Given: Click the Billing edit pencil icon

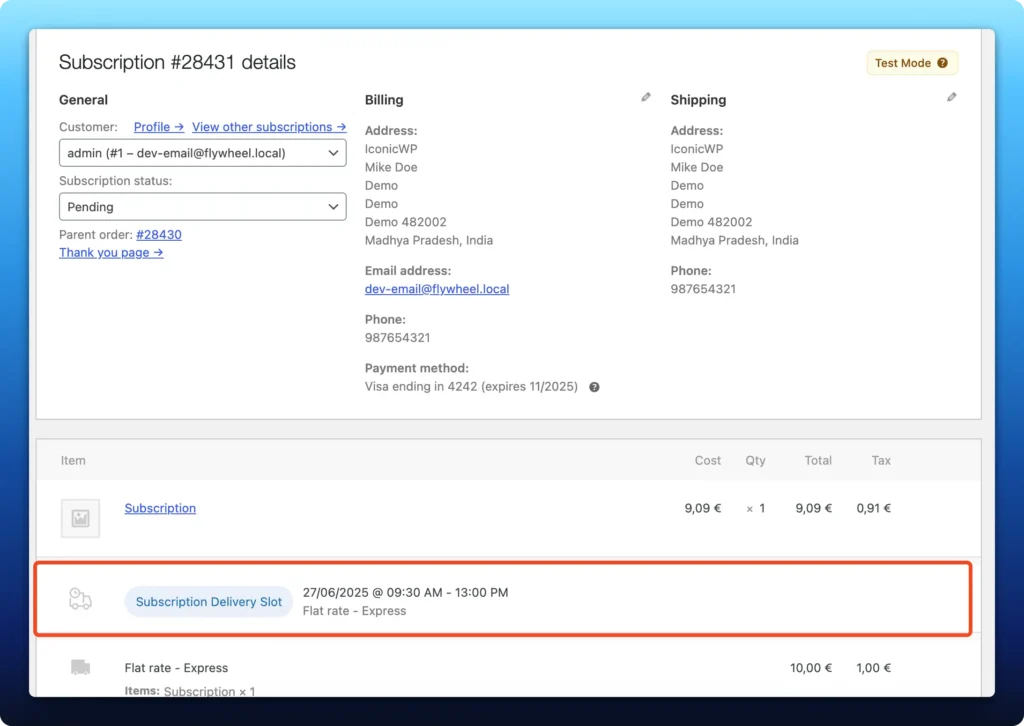Looking at the screenshot, I should (646, 98).
